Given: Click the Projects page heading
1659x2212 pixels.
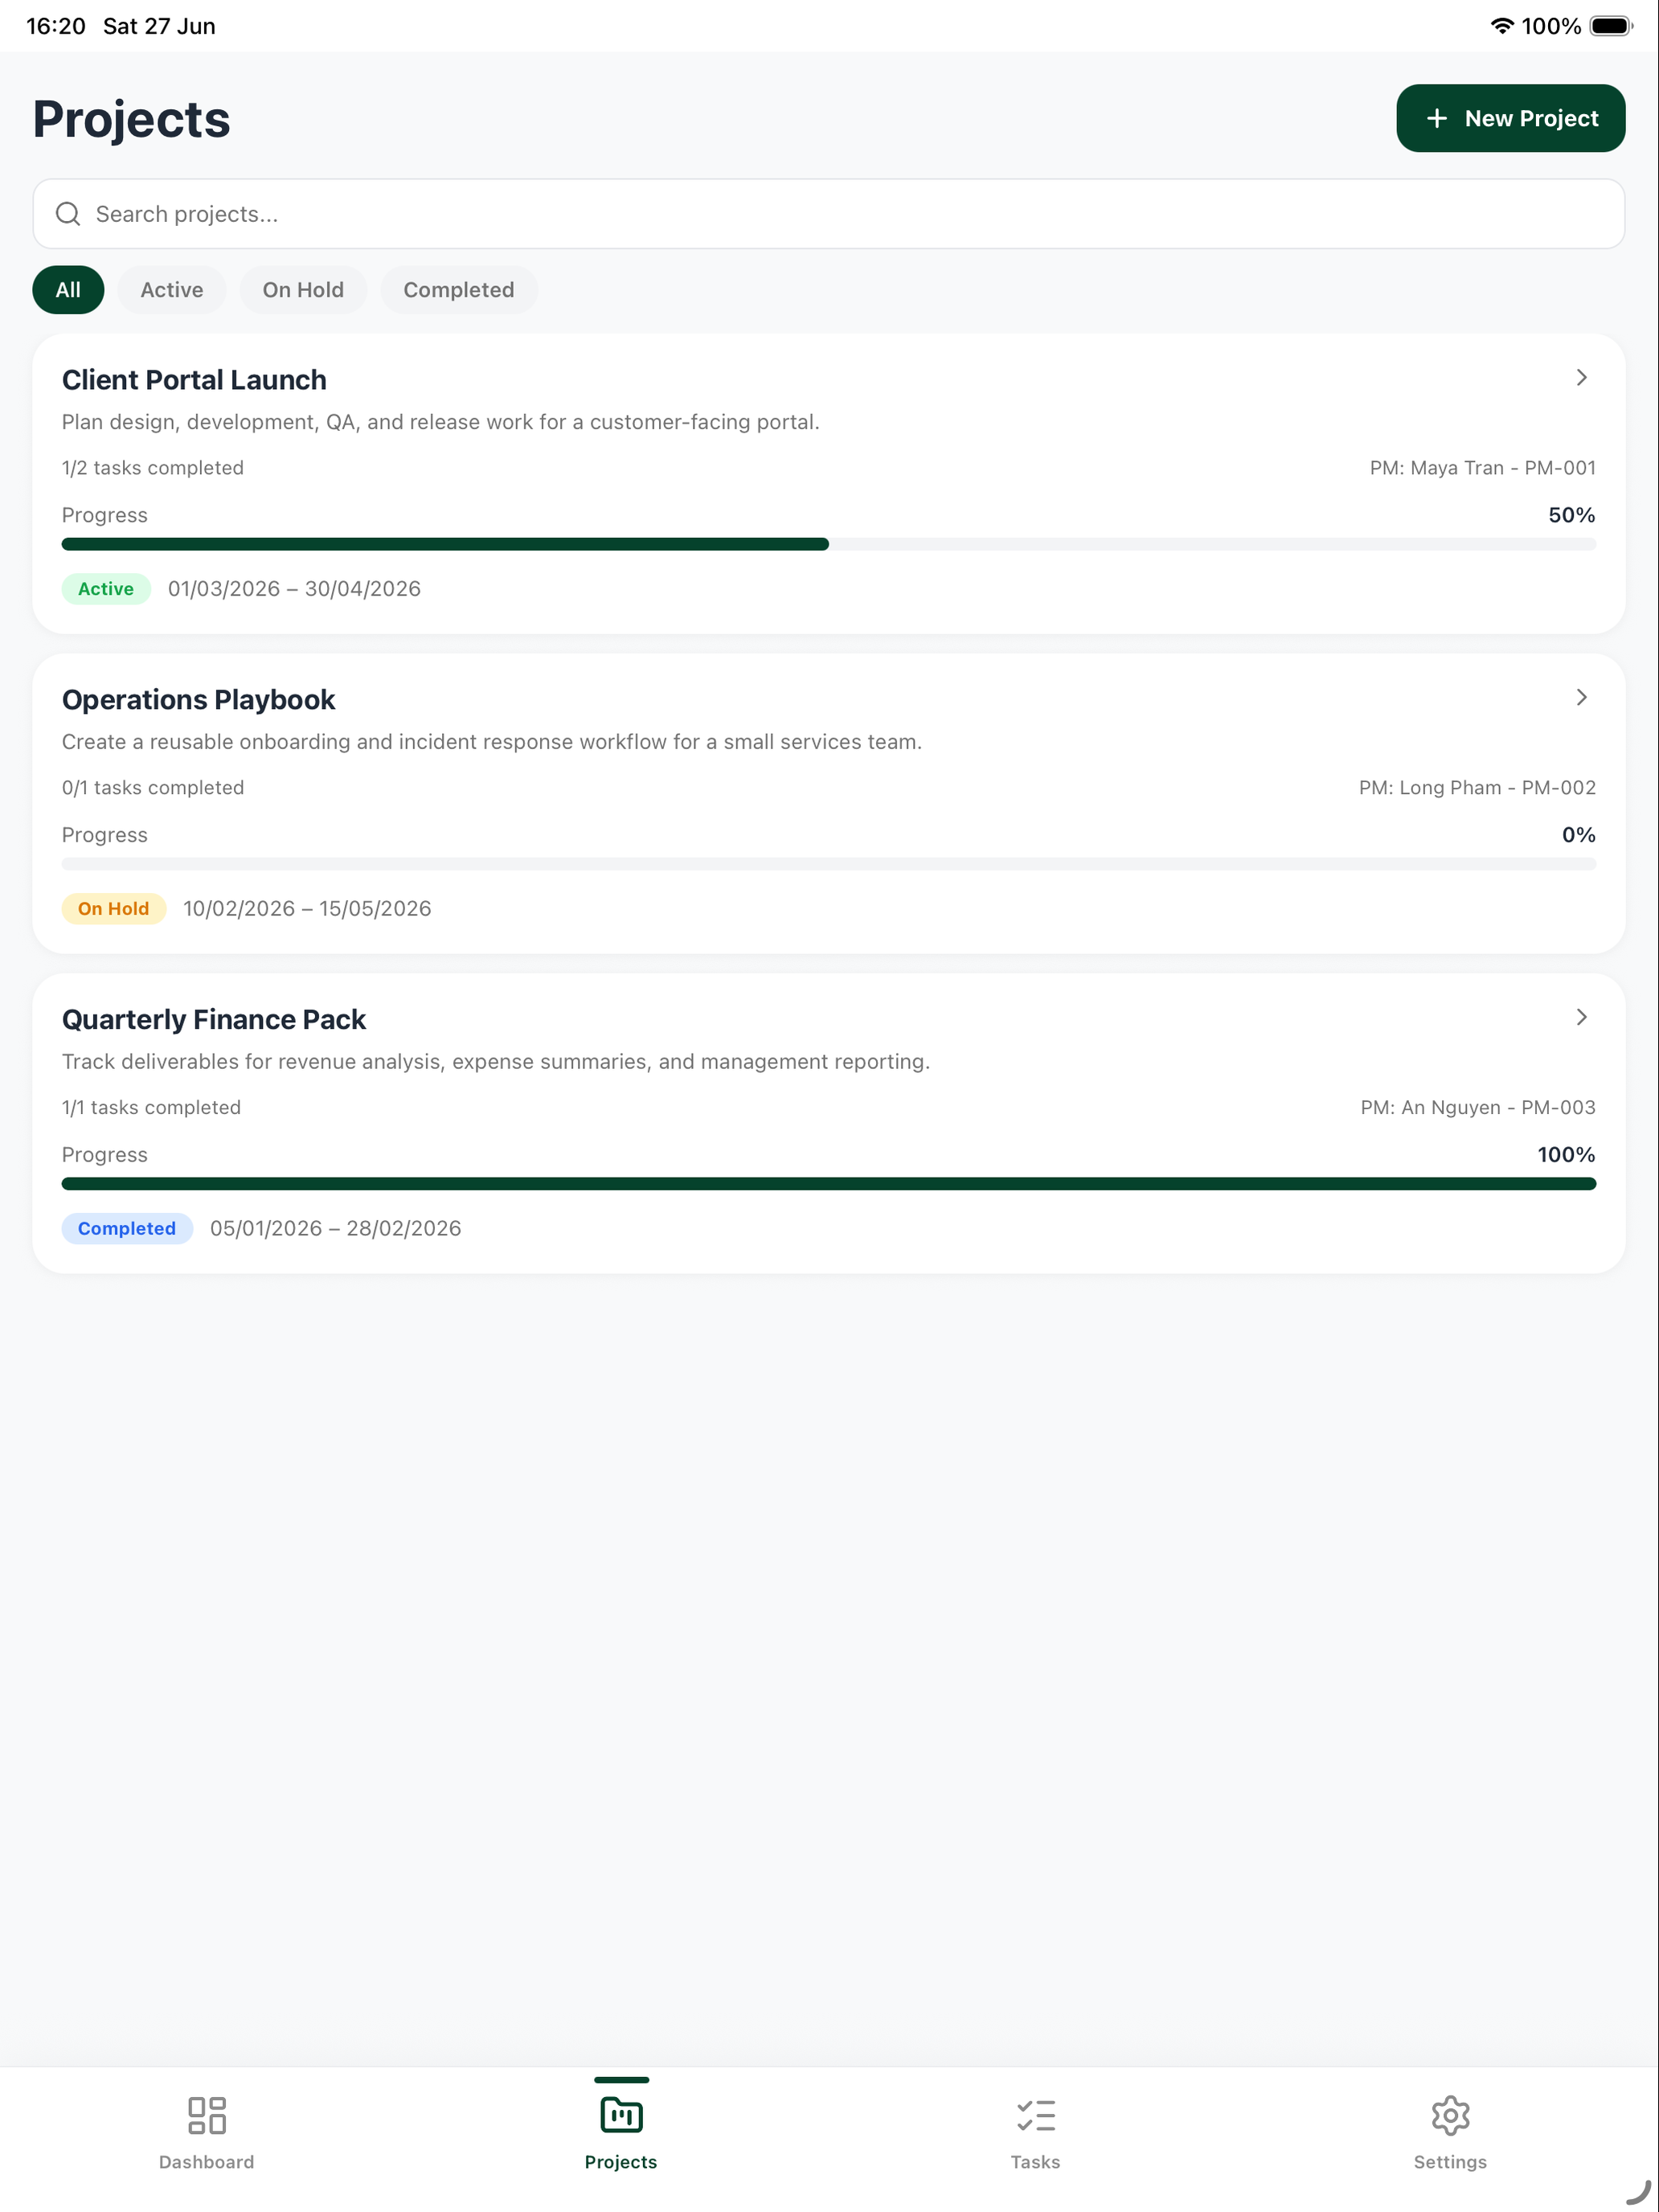Looking at the screenshot, I should (132, 120).
